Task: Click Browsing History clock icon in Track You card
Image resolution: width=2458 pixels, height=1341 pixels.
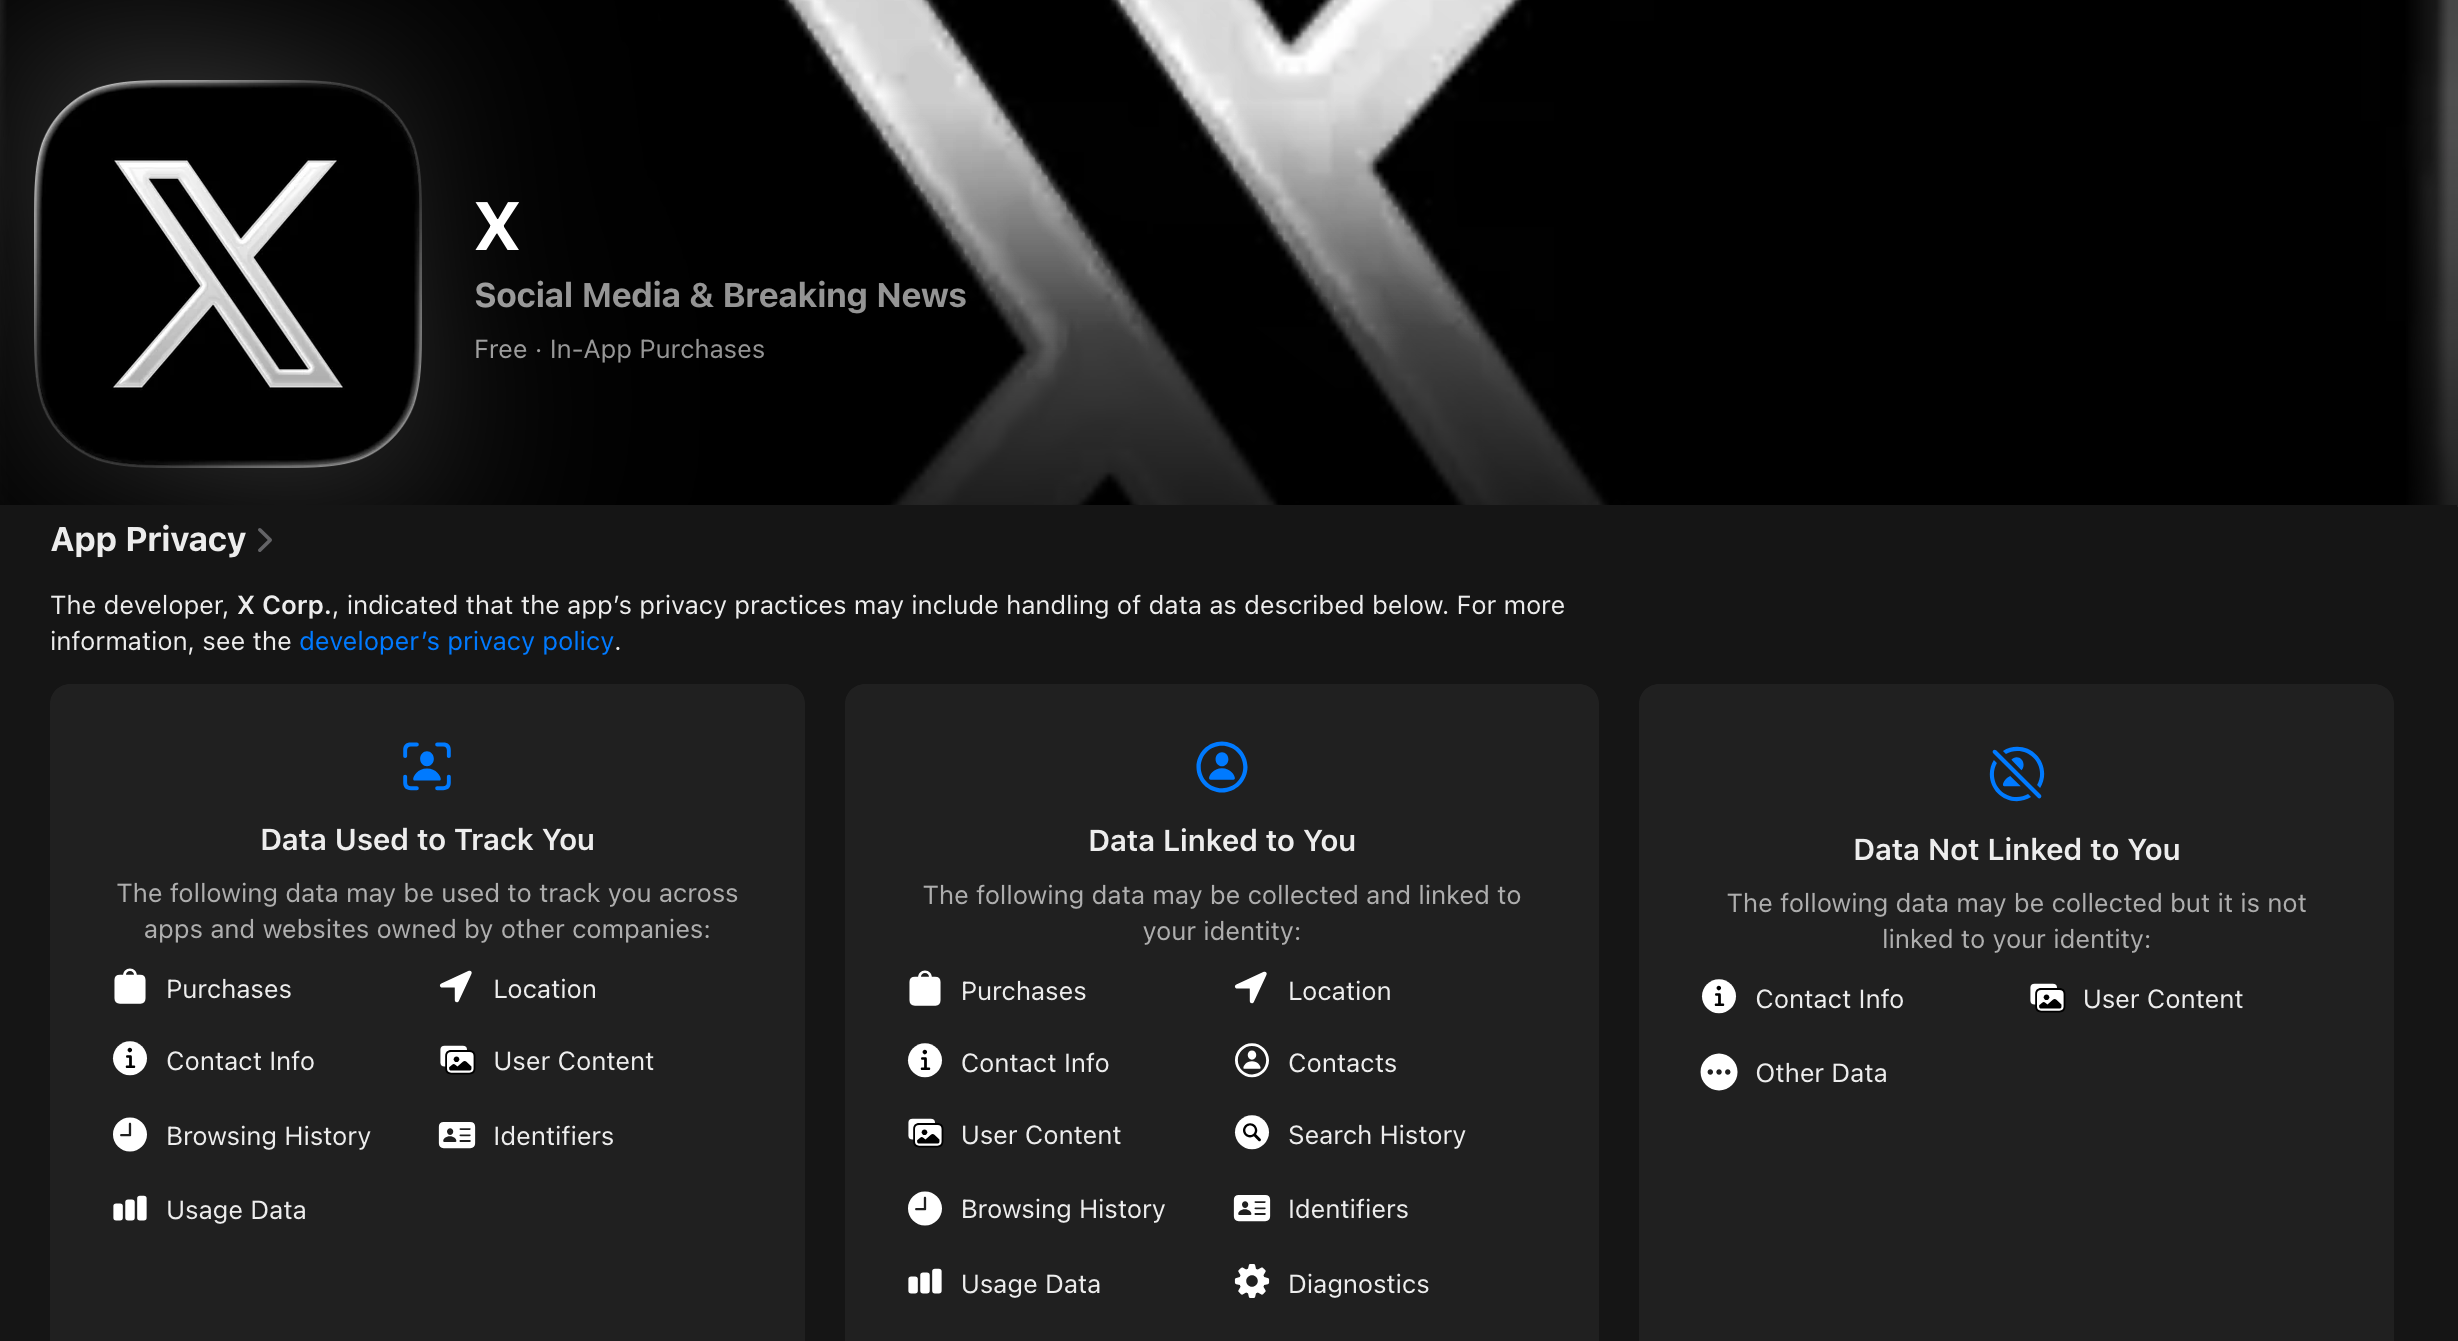Action: (130, 1134)
